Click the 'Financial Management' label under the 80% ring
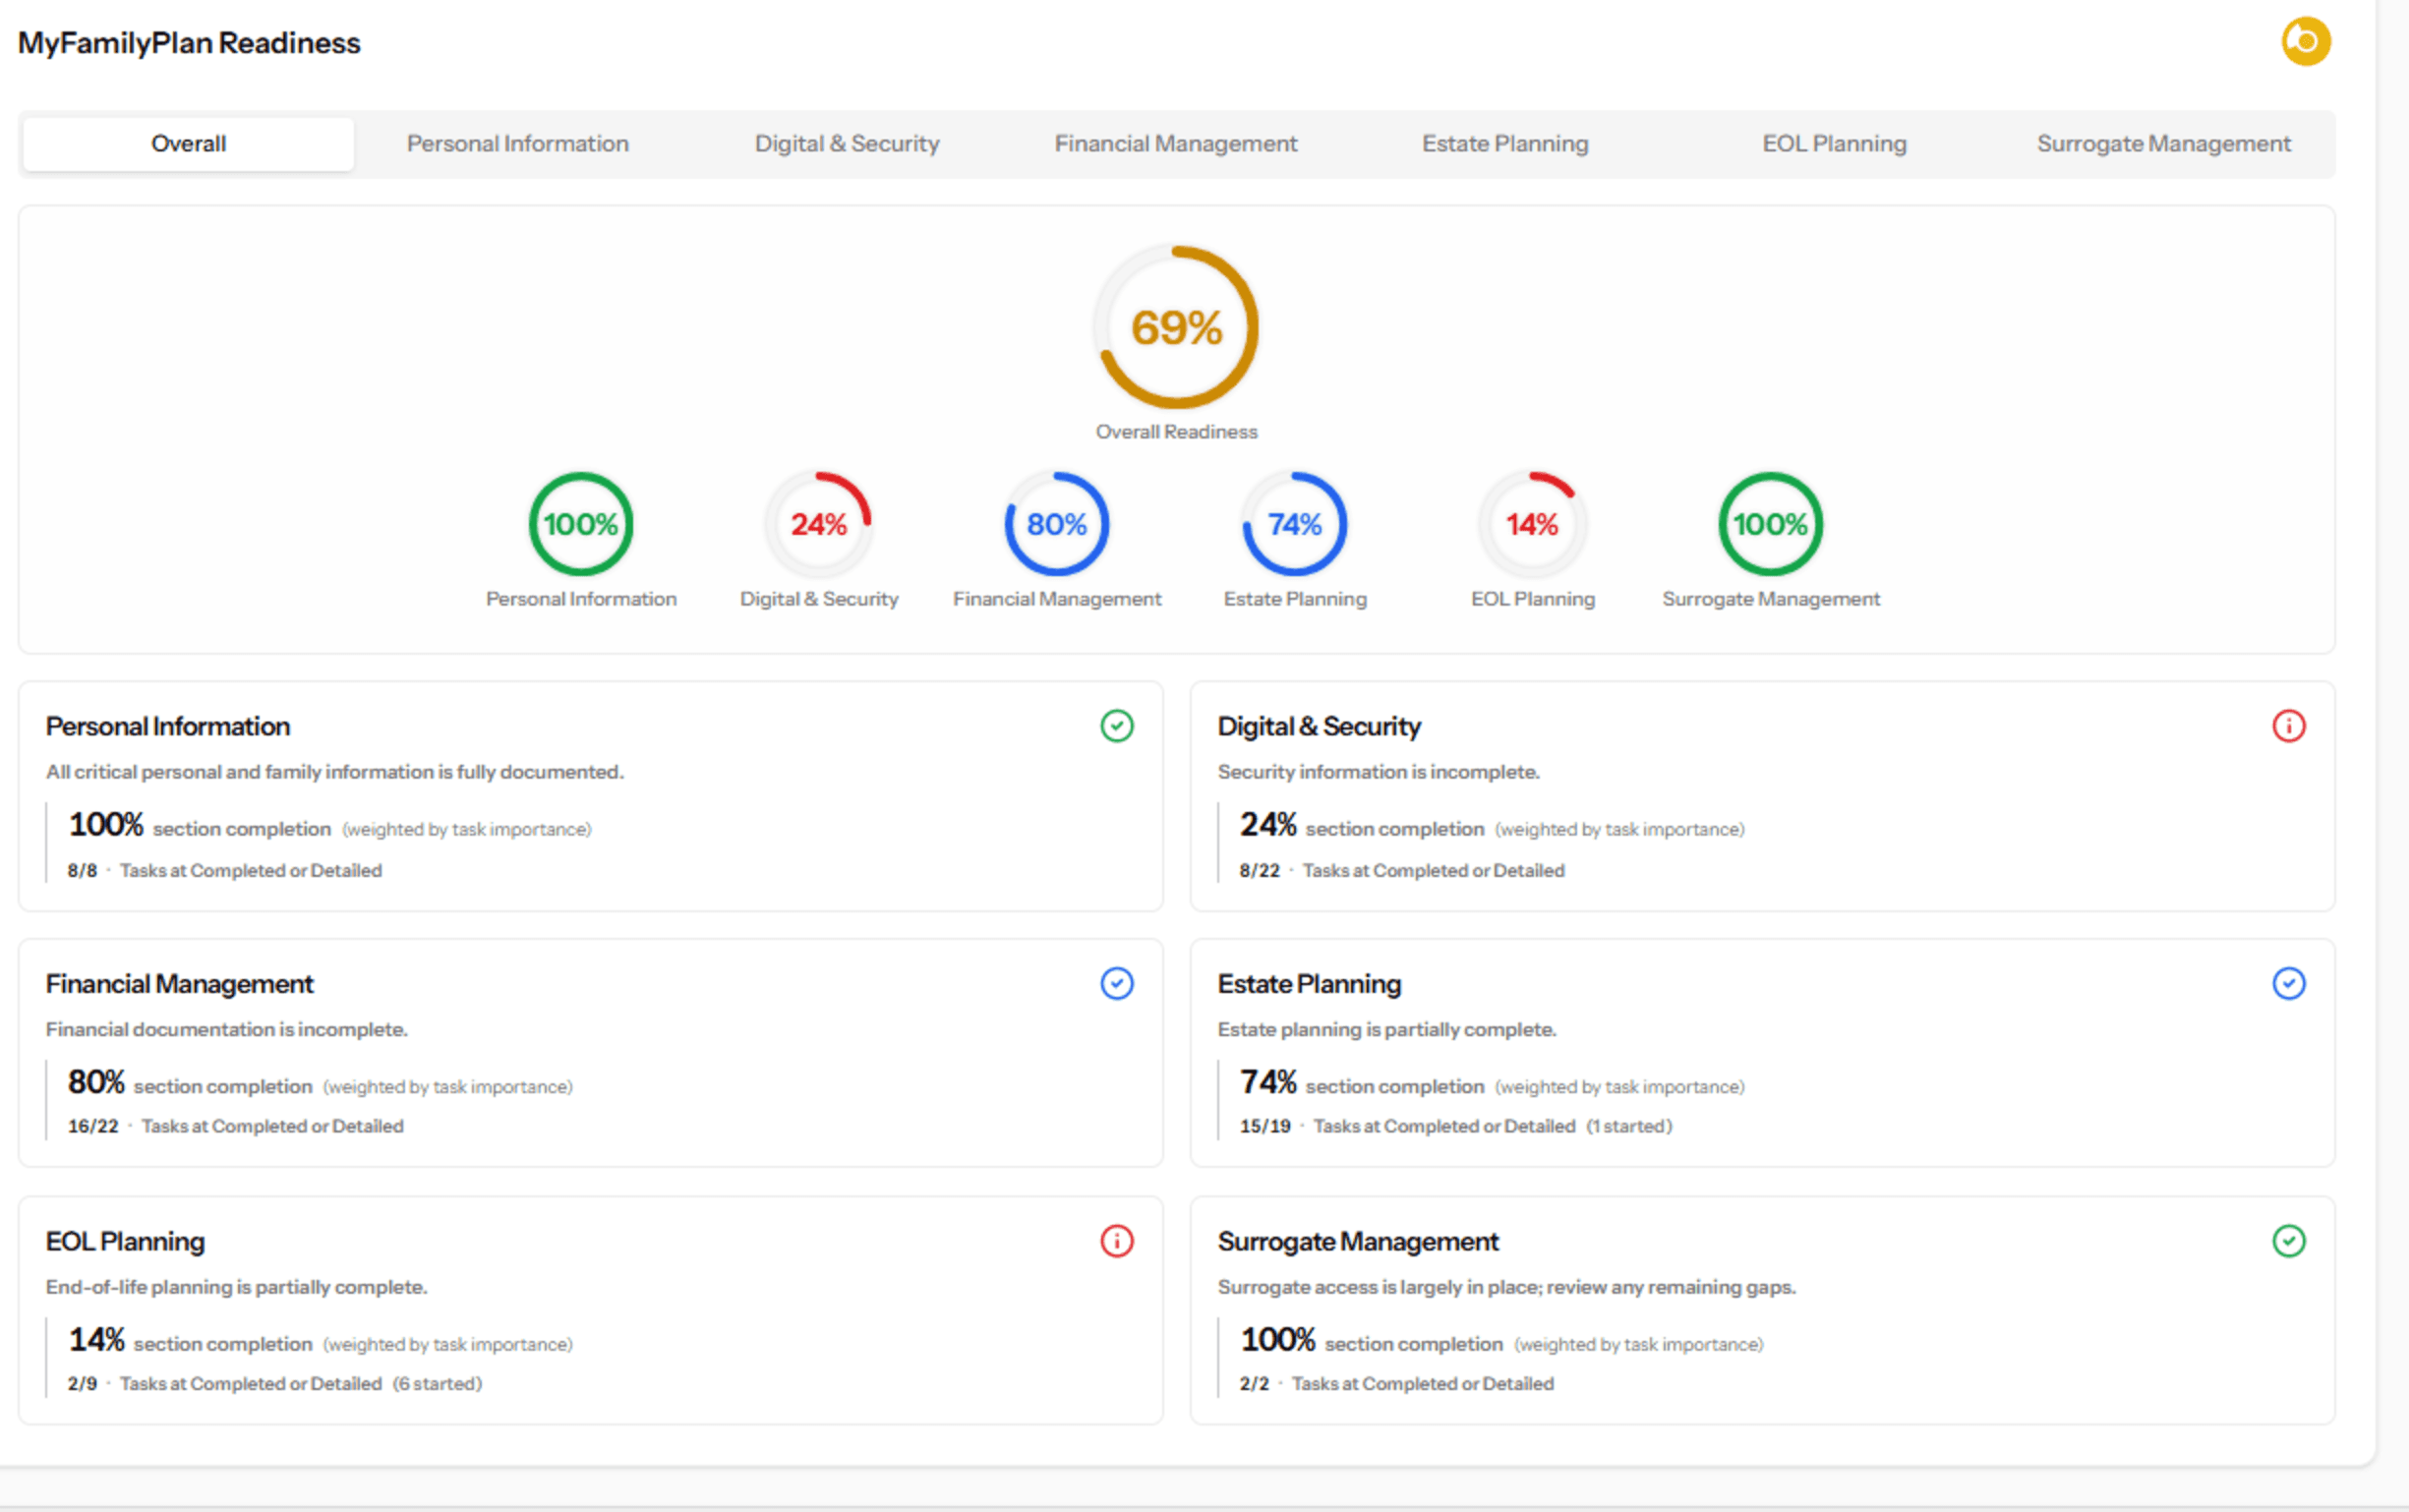The height and width of the screenshot is (1512, 2409). click(1057, 599)
